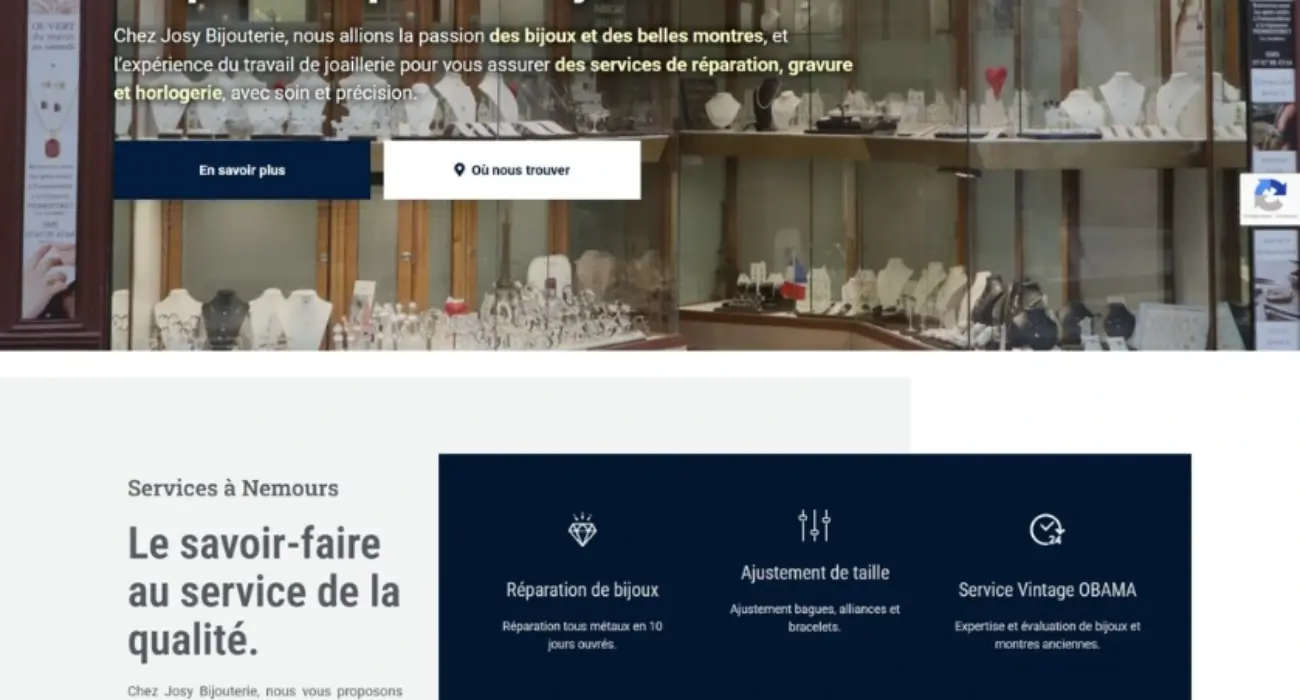
Task: Click the 24-hour clock icon
Action: point(1047,529)
